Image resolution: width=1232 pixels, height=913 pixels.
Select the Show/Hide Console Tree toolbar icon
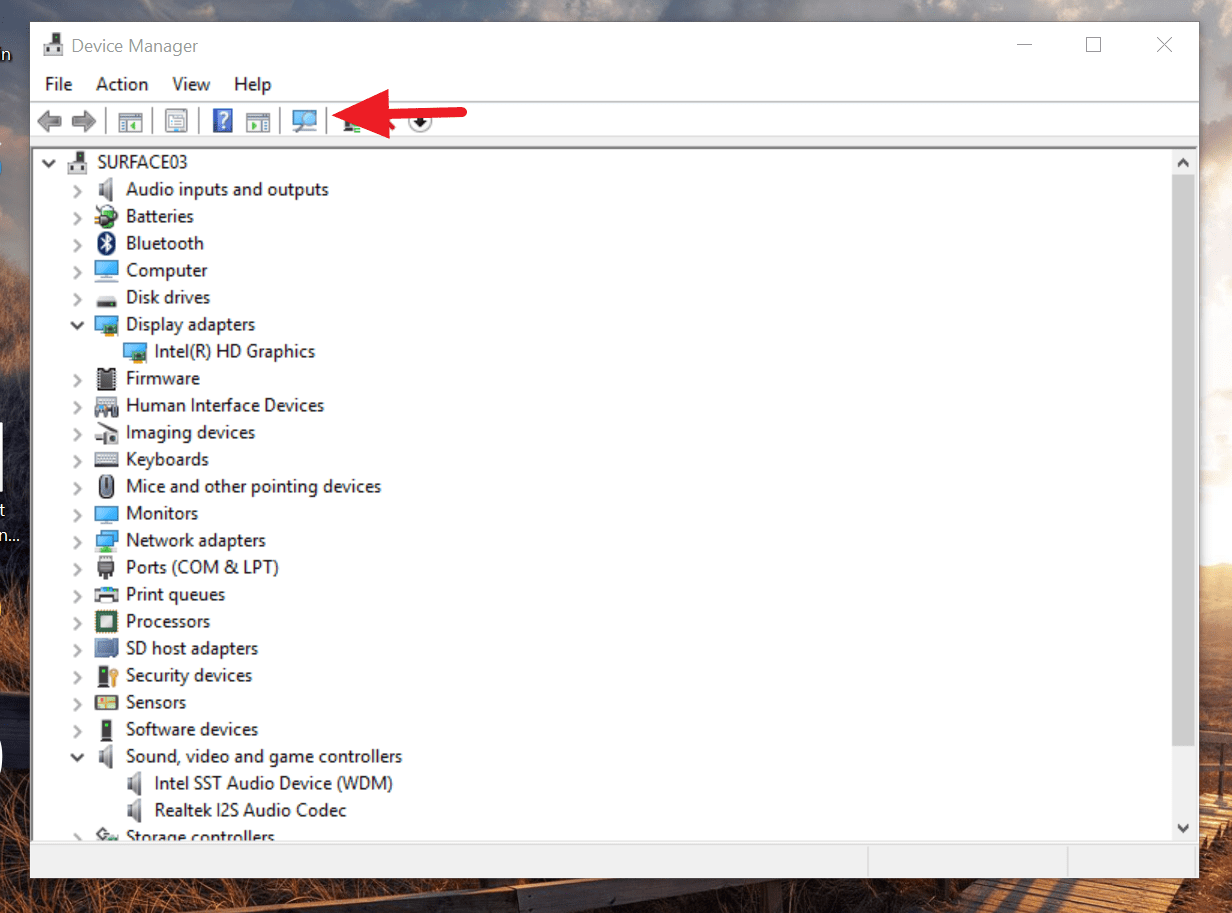point(130,120)
